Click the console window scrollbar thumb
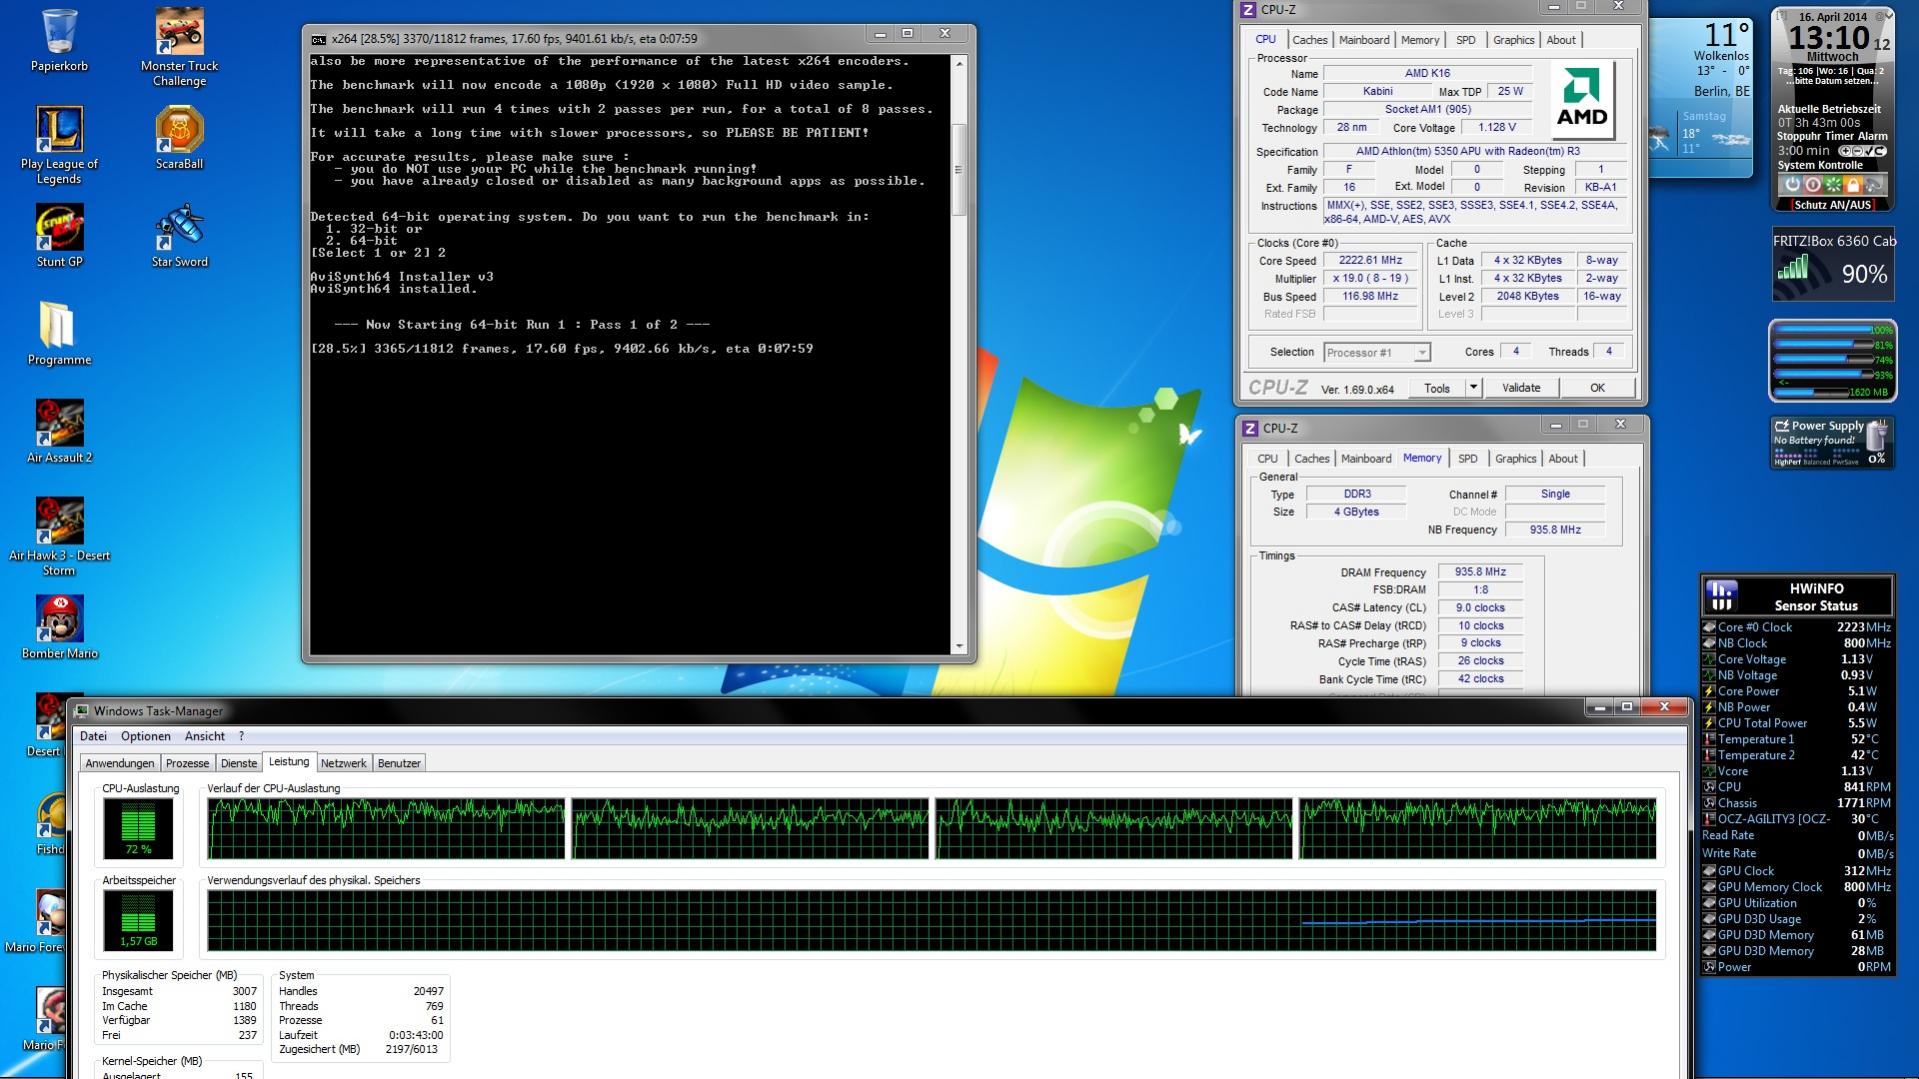This screenshot has height=1079, width=1919. (x=959, y=168)
